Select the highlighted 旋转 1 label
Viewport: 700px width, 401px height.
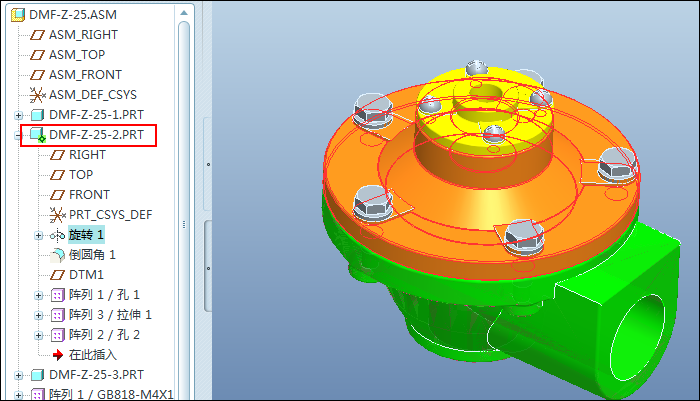(x=86, y=235)
